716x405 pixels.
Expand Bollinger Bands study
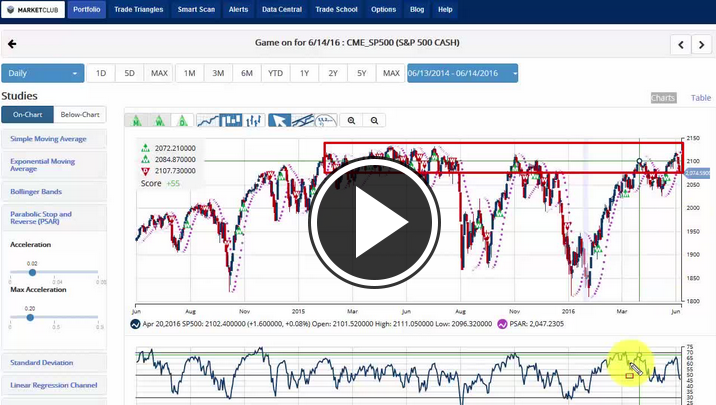[54, 192]
